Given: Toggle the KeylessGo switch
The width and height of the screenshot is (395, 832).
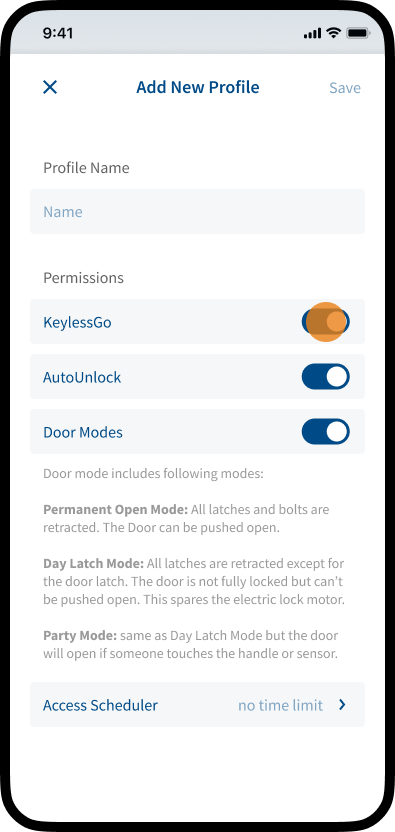Looking at the screenshot, I should pyautogui.click(x=325, y=322).
